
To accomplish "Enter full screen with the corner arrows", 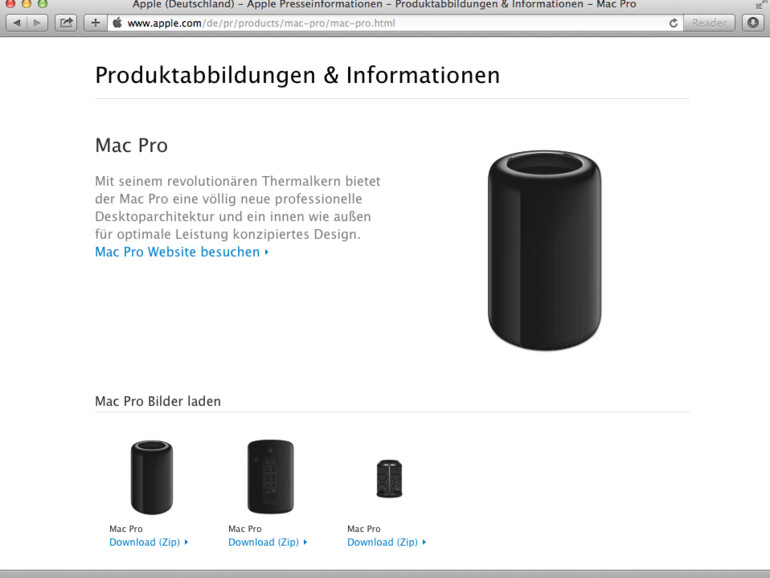I will [x=761, y=4].
